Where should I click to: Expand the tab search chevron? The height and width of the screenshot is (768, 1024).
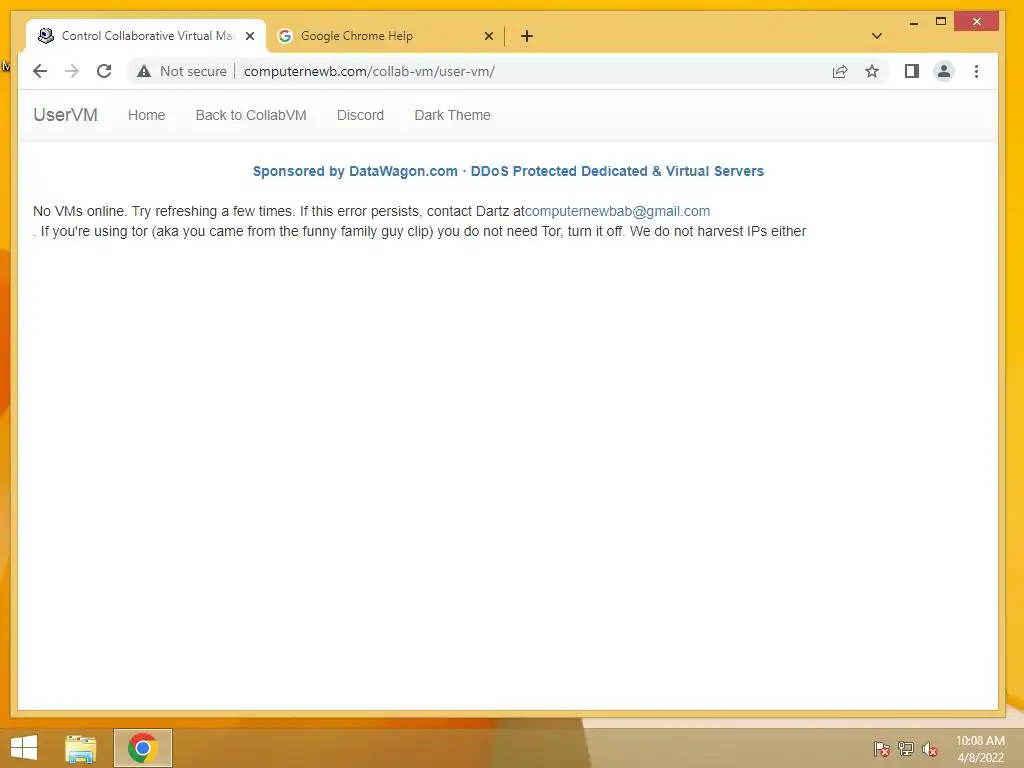877,36
